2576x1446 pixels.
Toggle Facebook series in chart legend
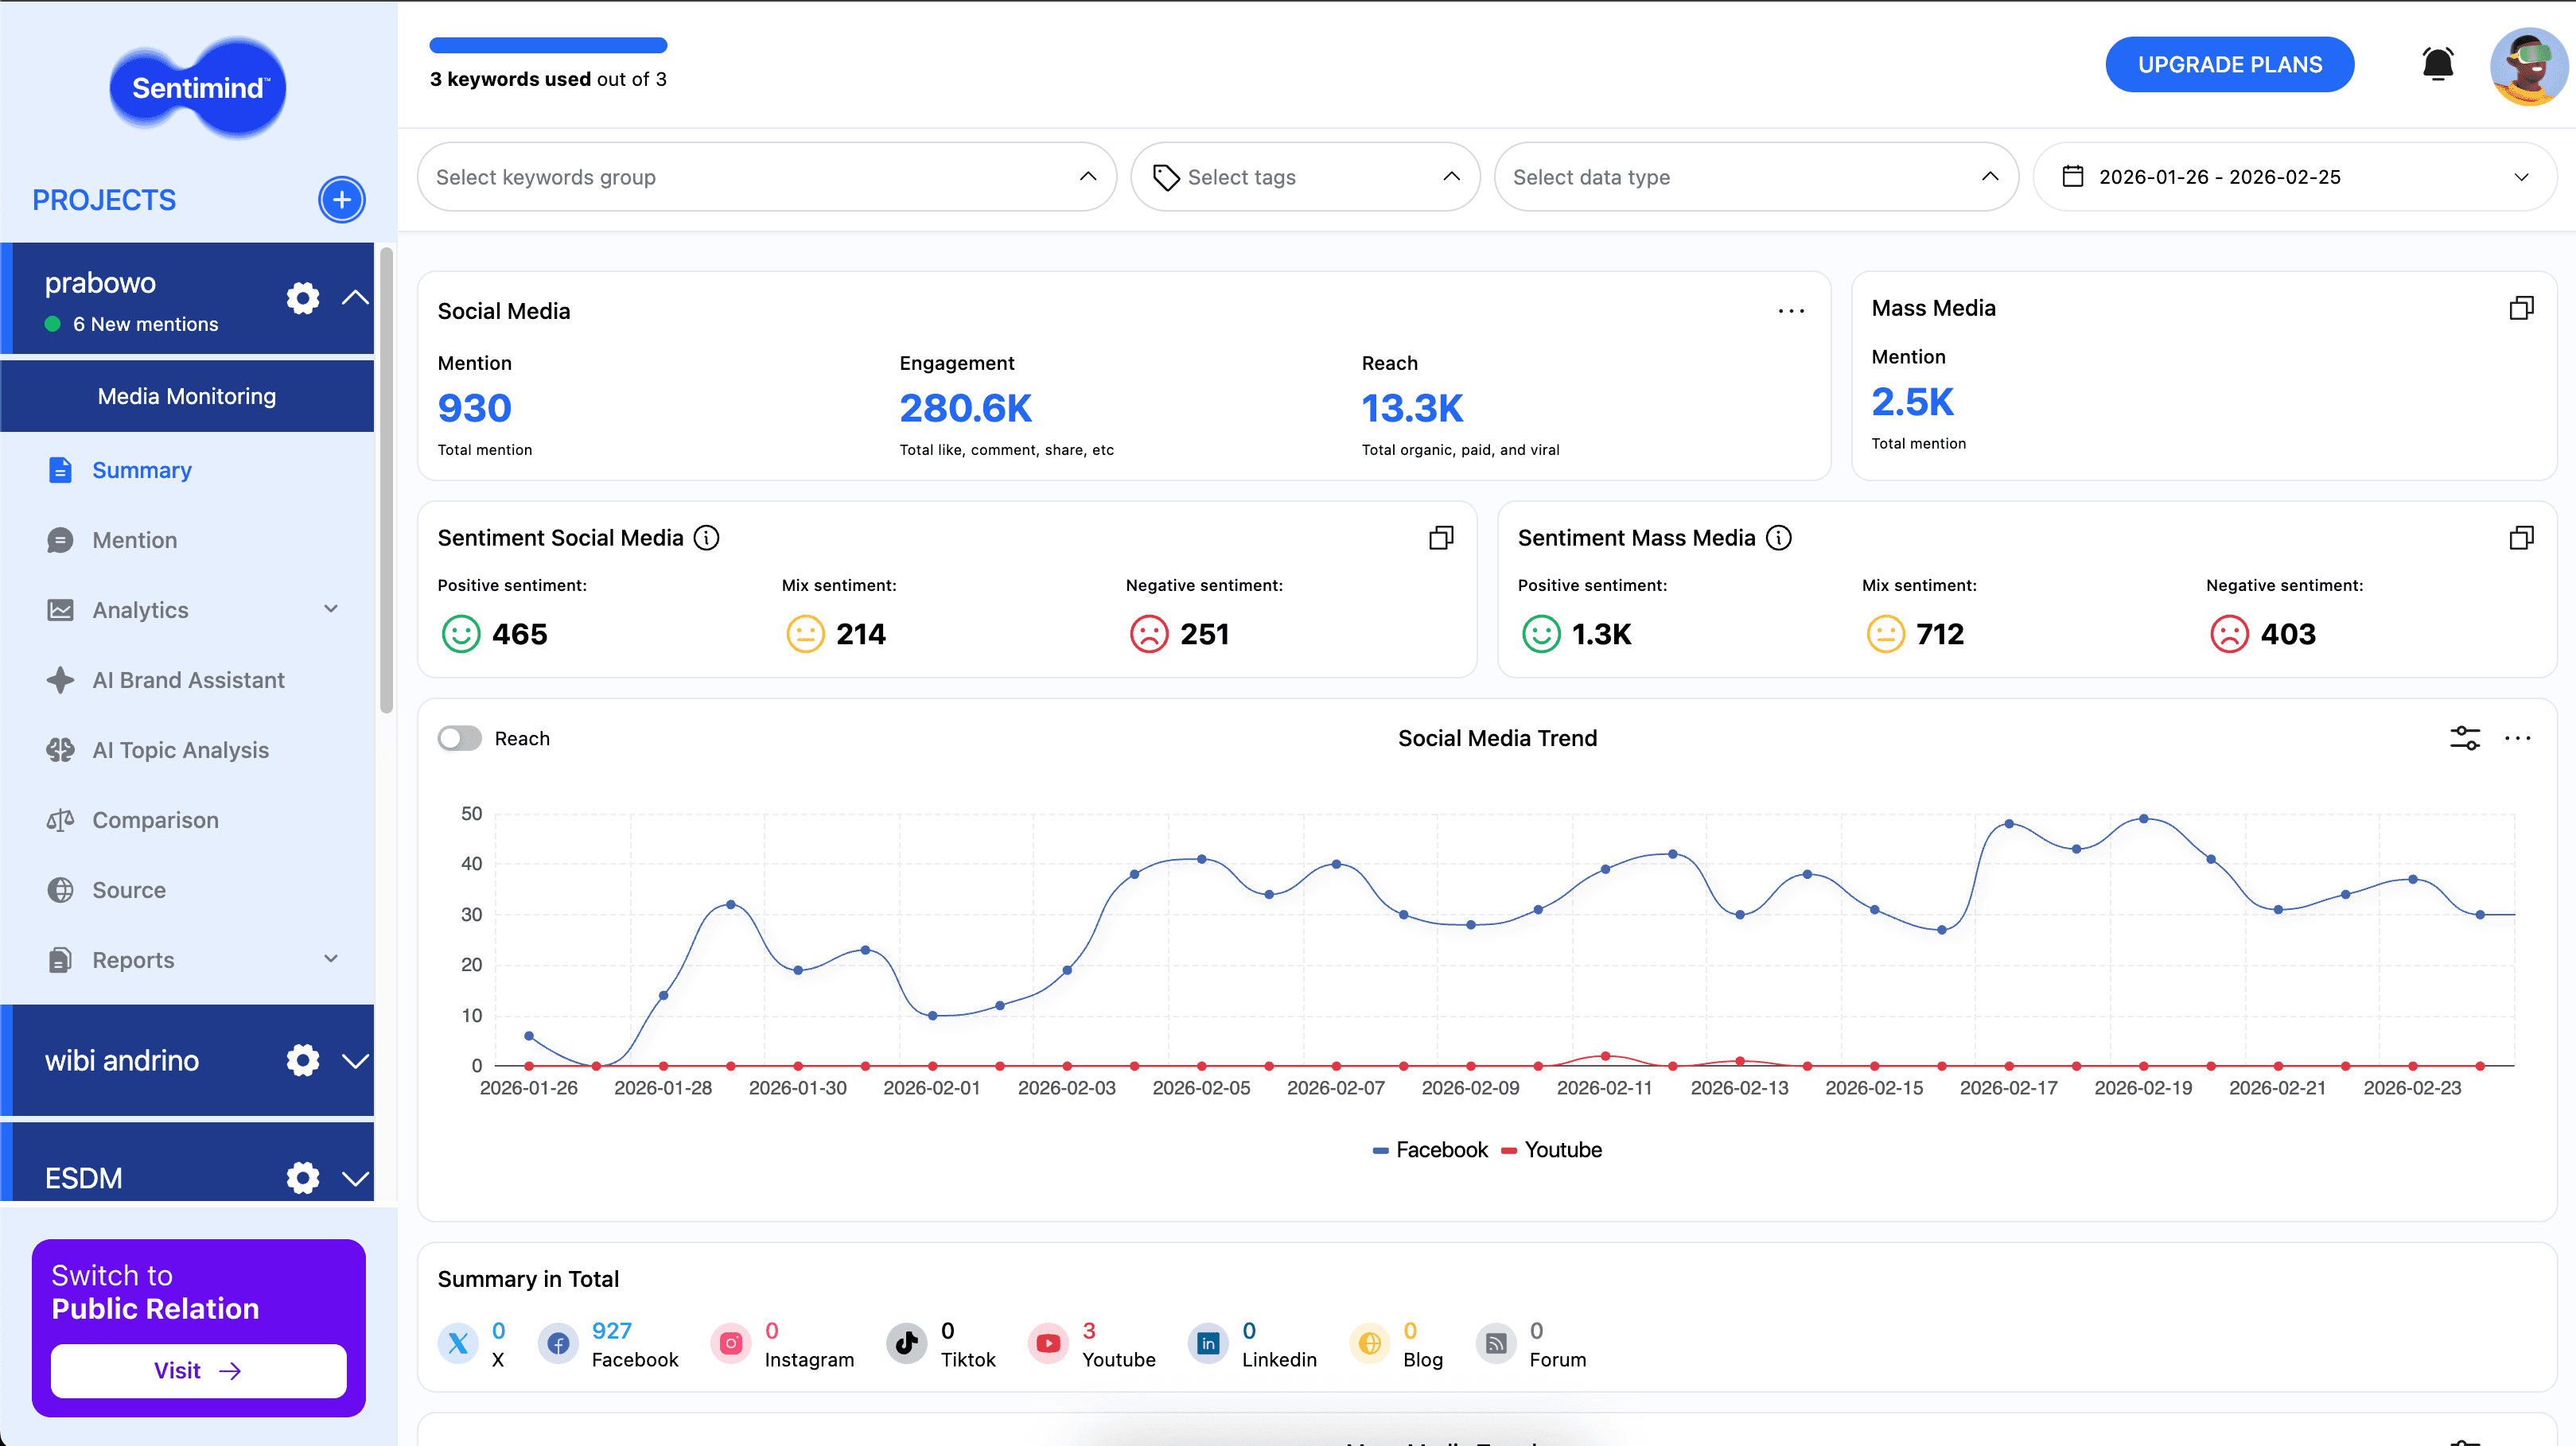pyautogui.click(x=1431, y=1150)
